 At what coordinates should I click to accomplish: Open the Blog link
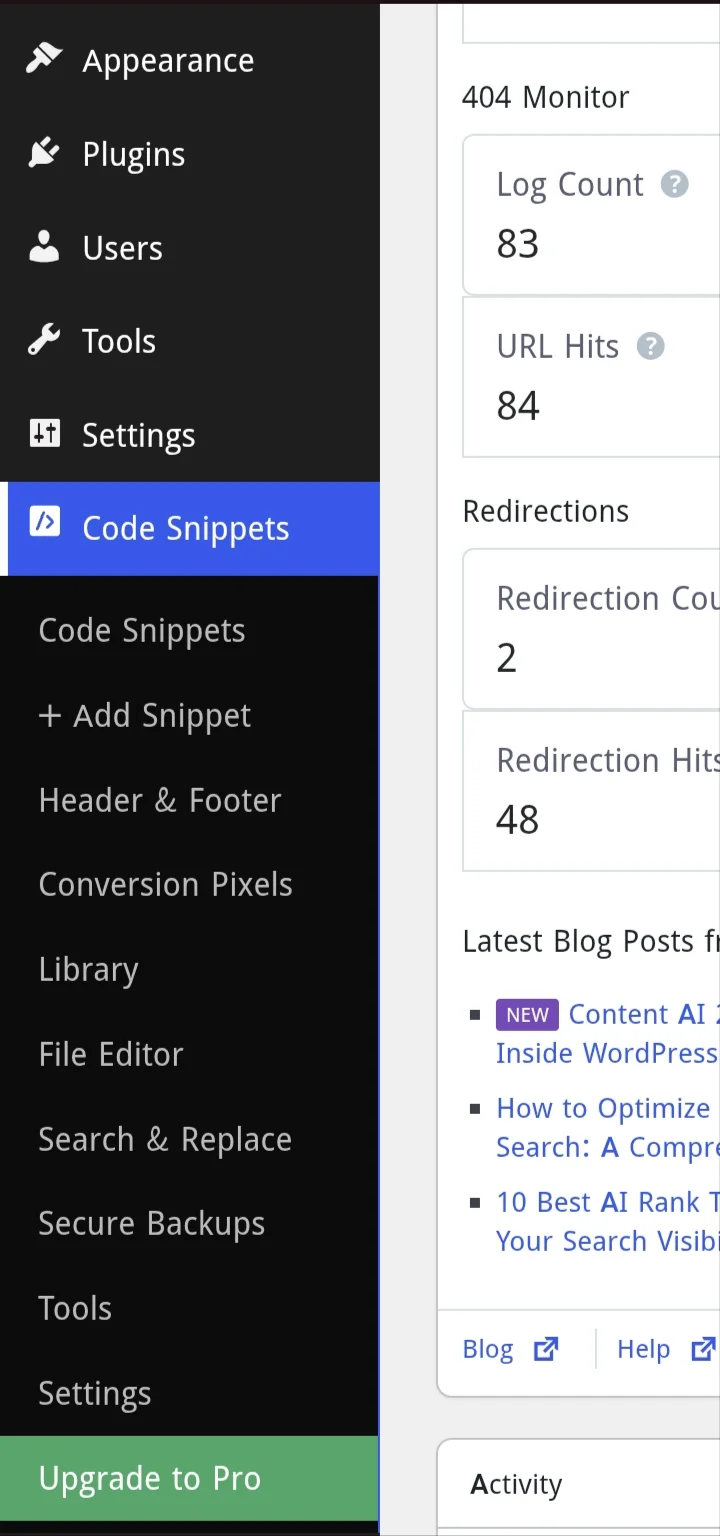tap(488, 1349)
